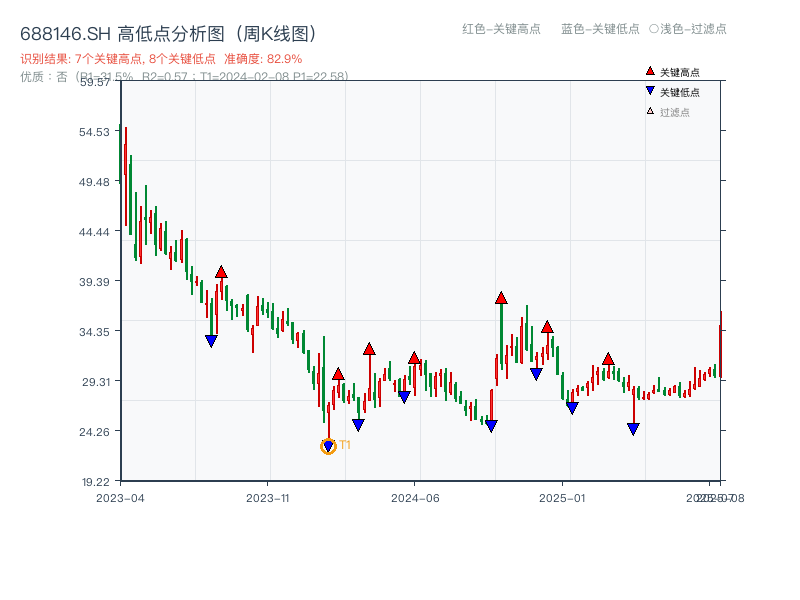The width and height of the screenshot is (800, 600).
Task: Click the blue 关键低点 triangle icon in the chart legend
Action: (648, 88)
